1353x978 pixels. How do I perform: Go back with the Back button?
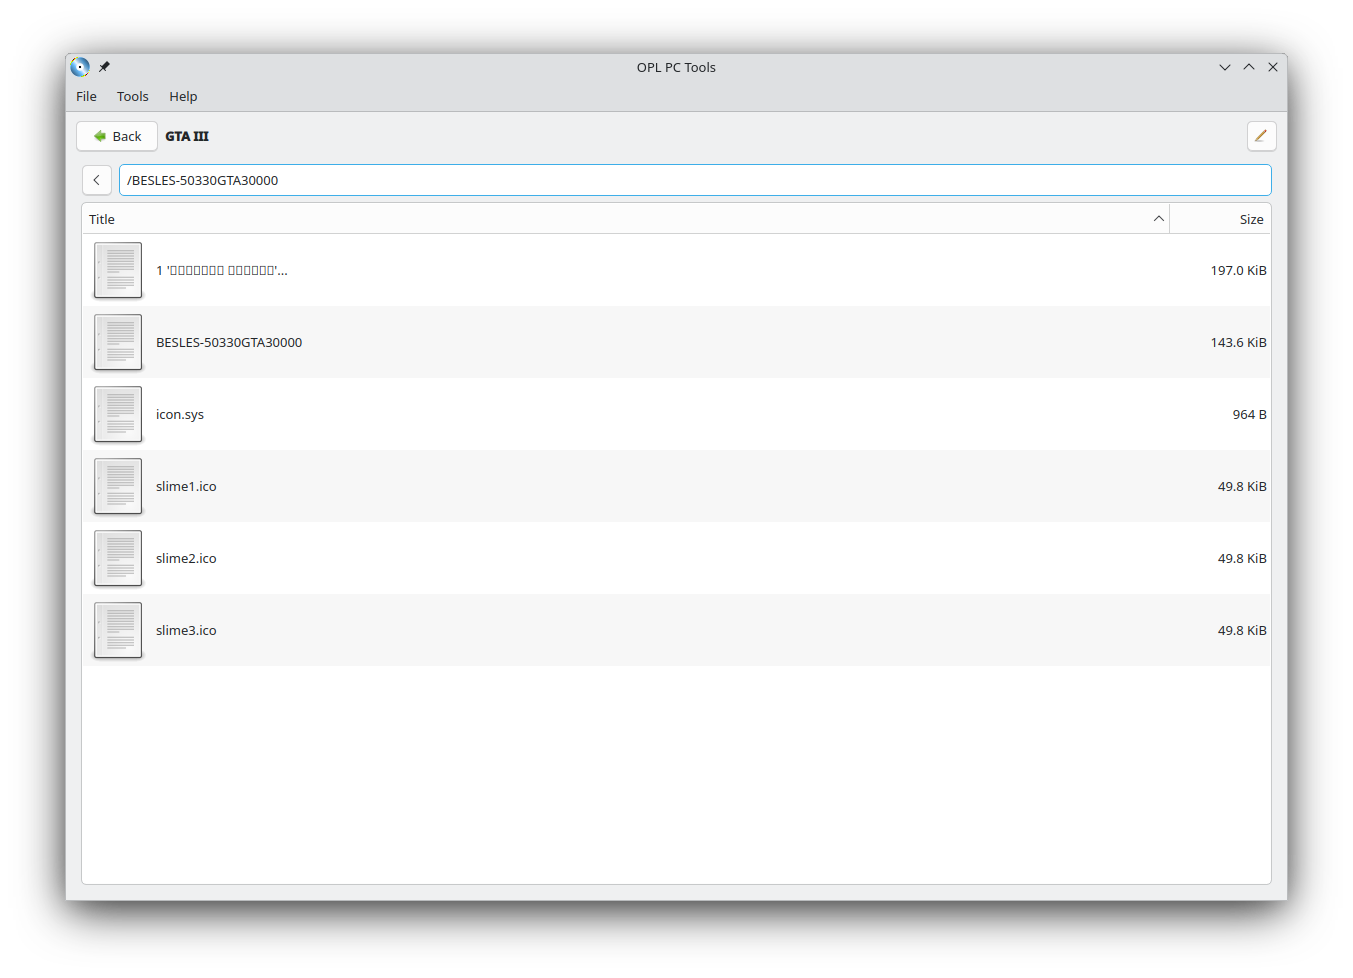pos(117,136)
